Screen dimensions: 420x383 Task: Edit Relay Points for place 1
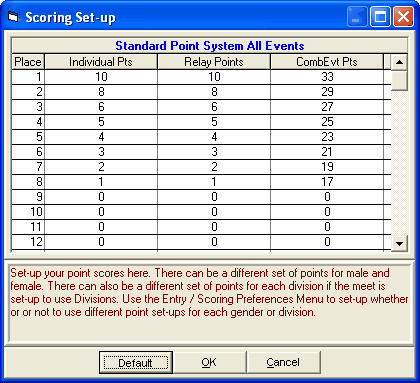[214, 77]
